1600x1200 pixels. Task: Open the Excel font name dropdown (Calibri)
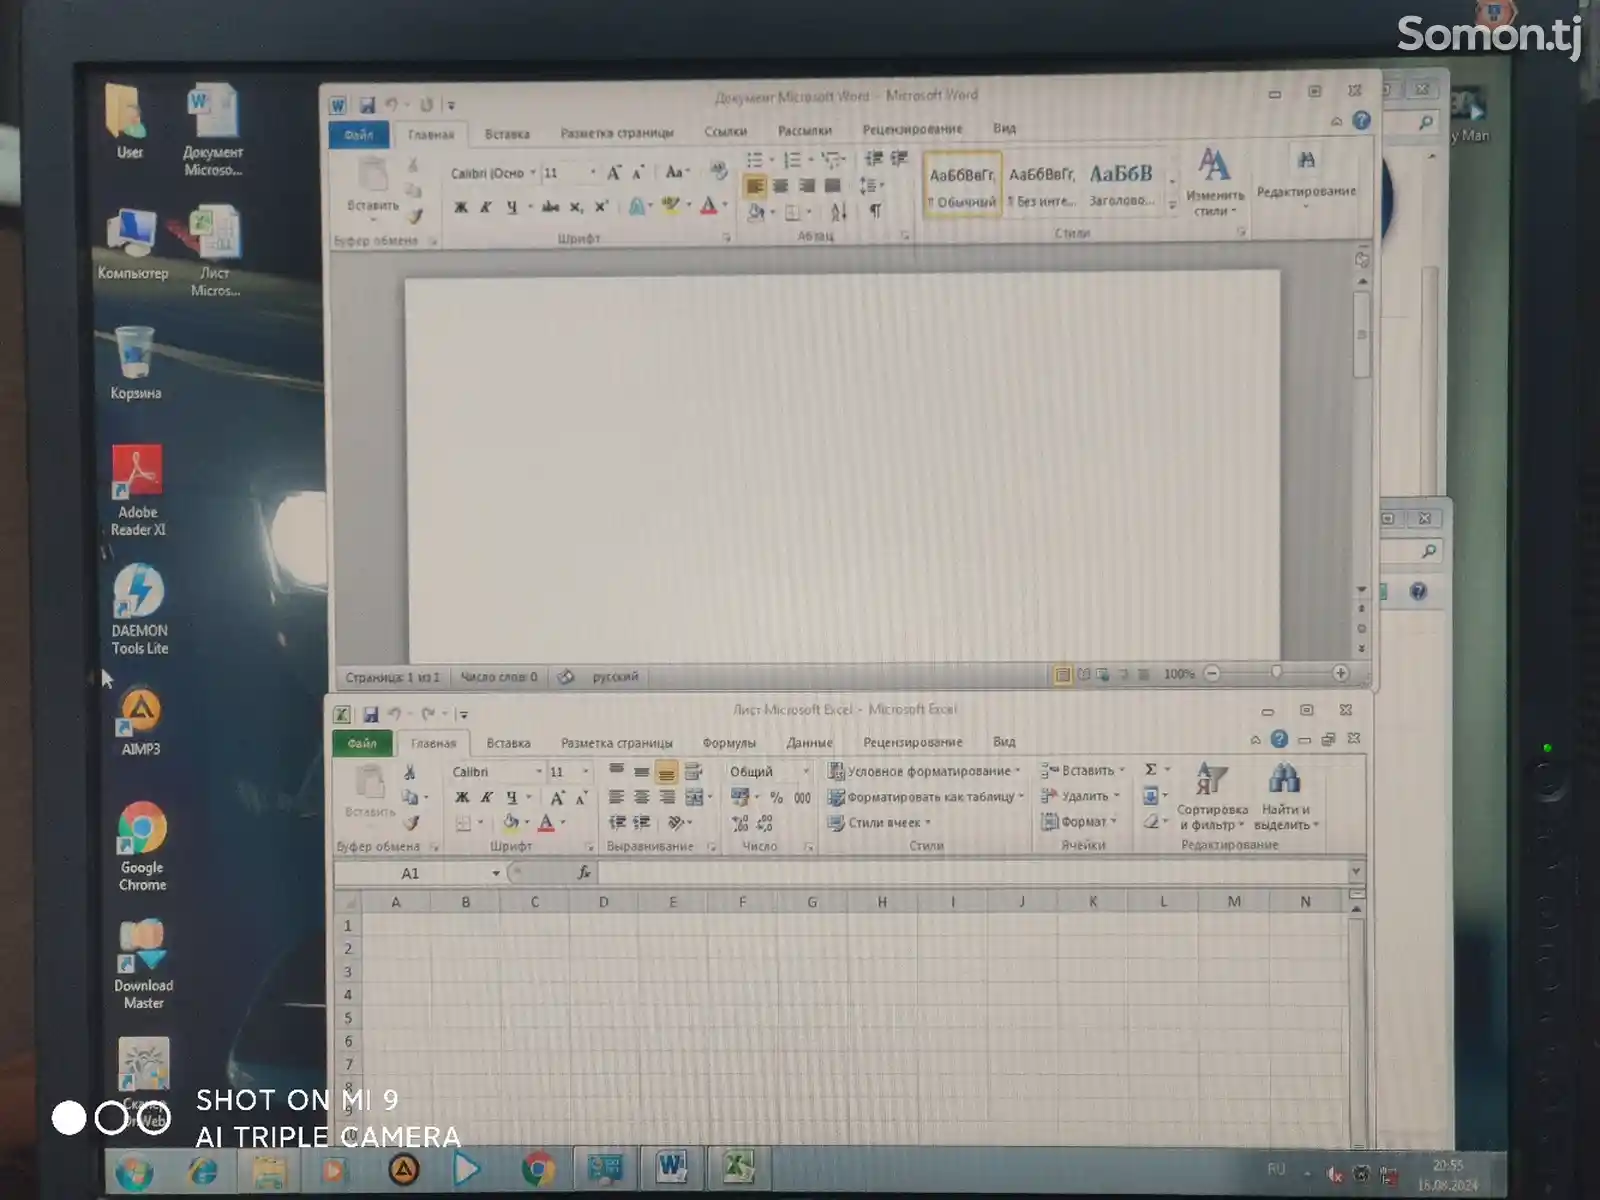point(538,772)
